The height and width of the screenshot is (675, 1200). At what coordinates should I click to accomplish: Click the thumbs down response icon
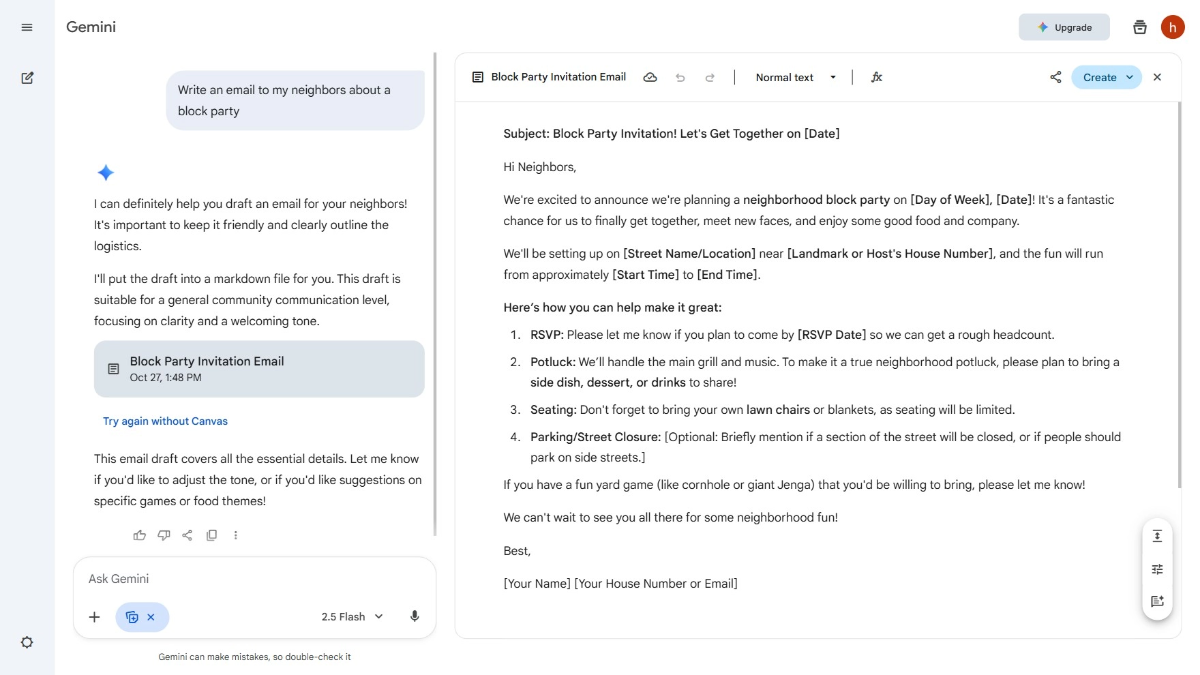coord(164,535)
